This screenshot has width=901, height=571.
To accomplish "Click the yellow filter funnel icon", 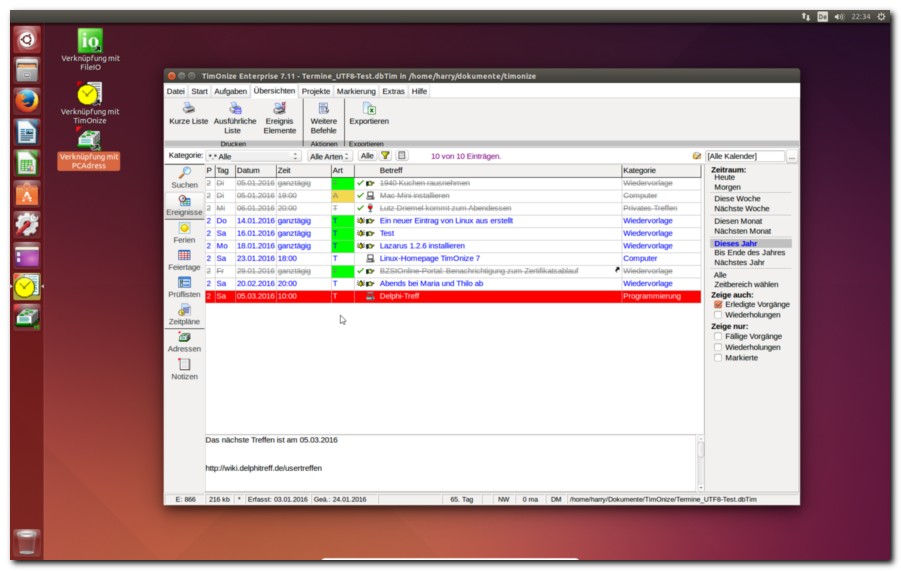I will (x=386, y=156).
